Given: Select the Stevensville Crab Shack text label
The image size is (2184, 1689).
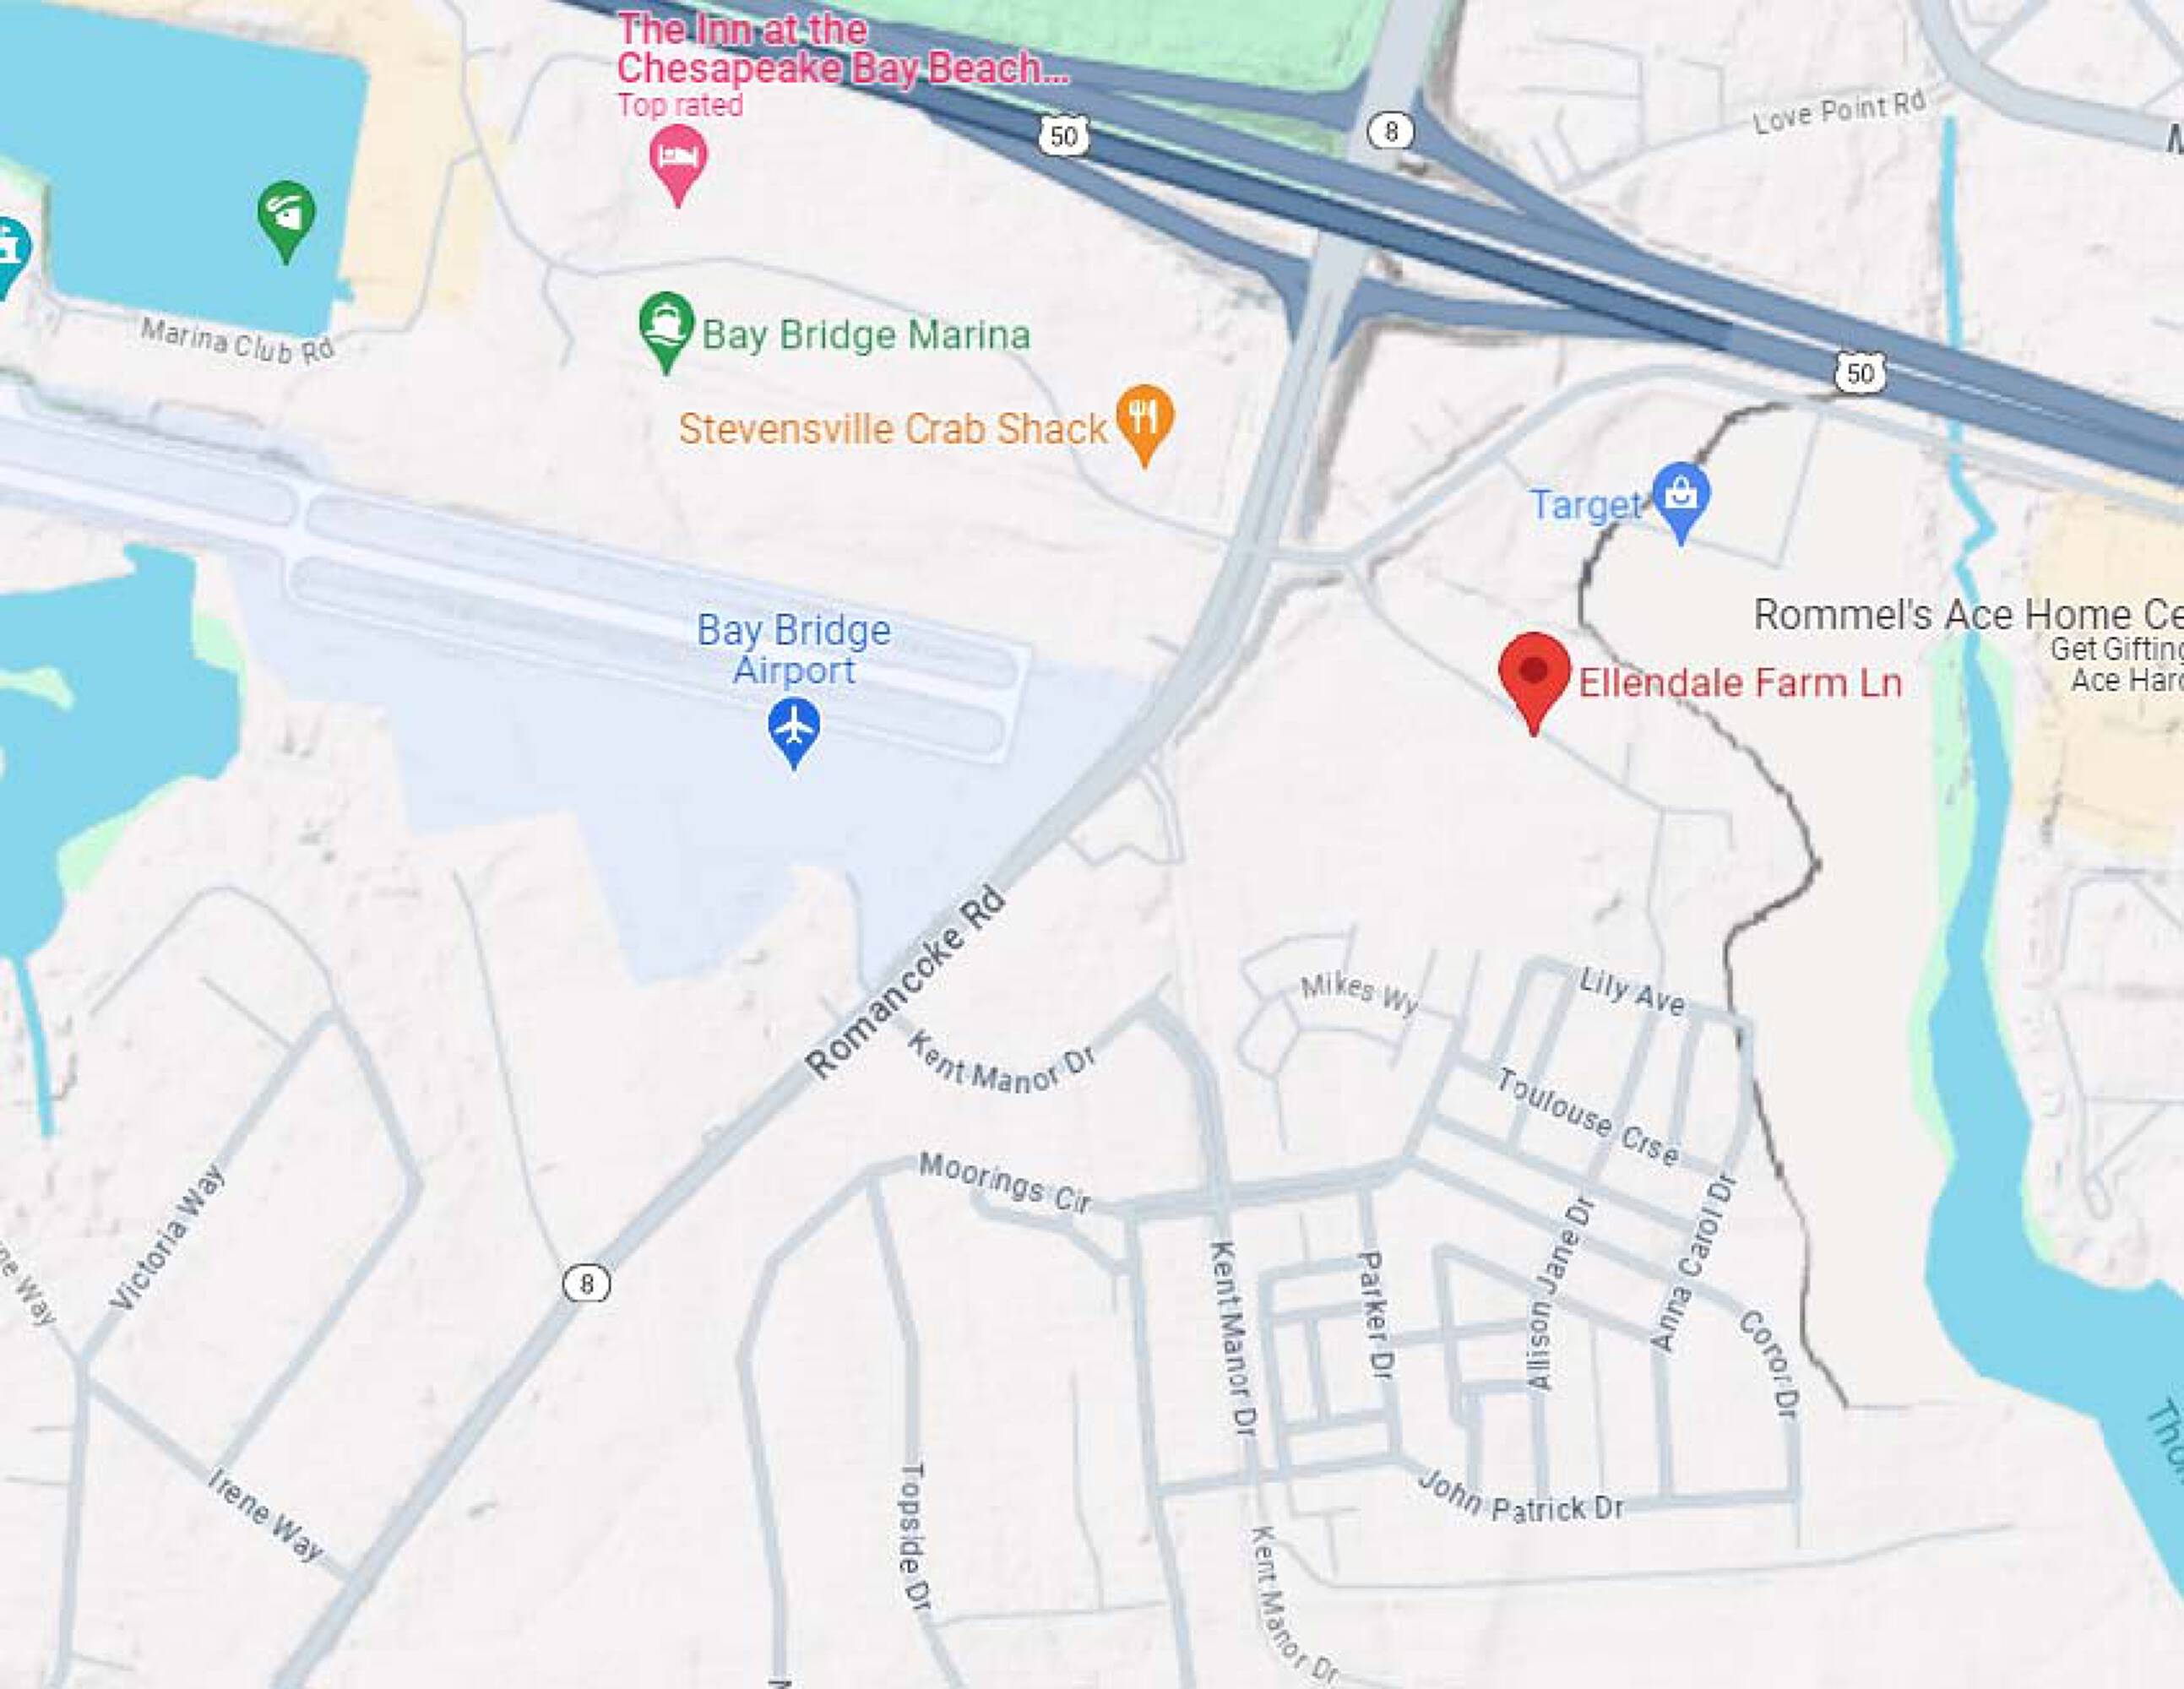Looking at the screenshot, I should click(x=893, y=429).
